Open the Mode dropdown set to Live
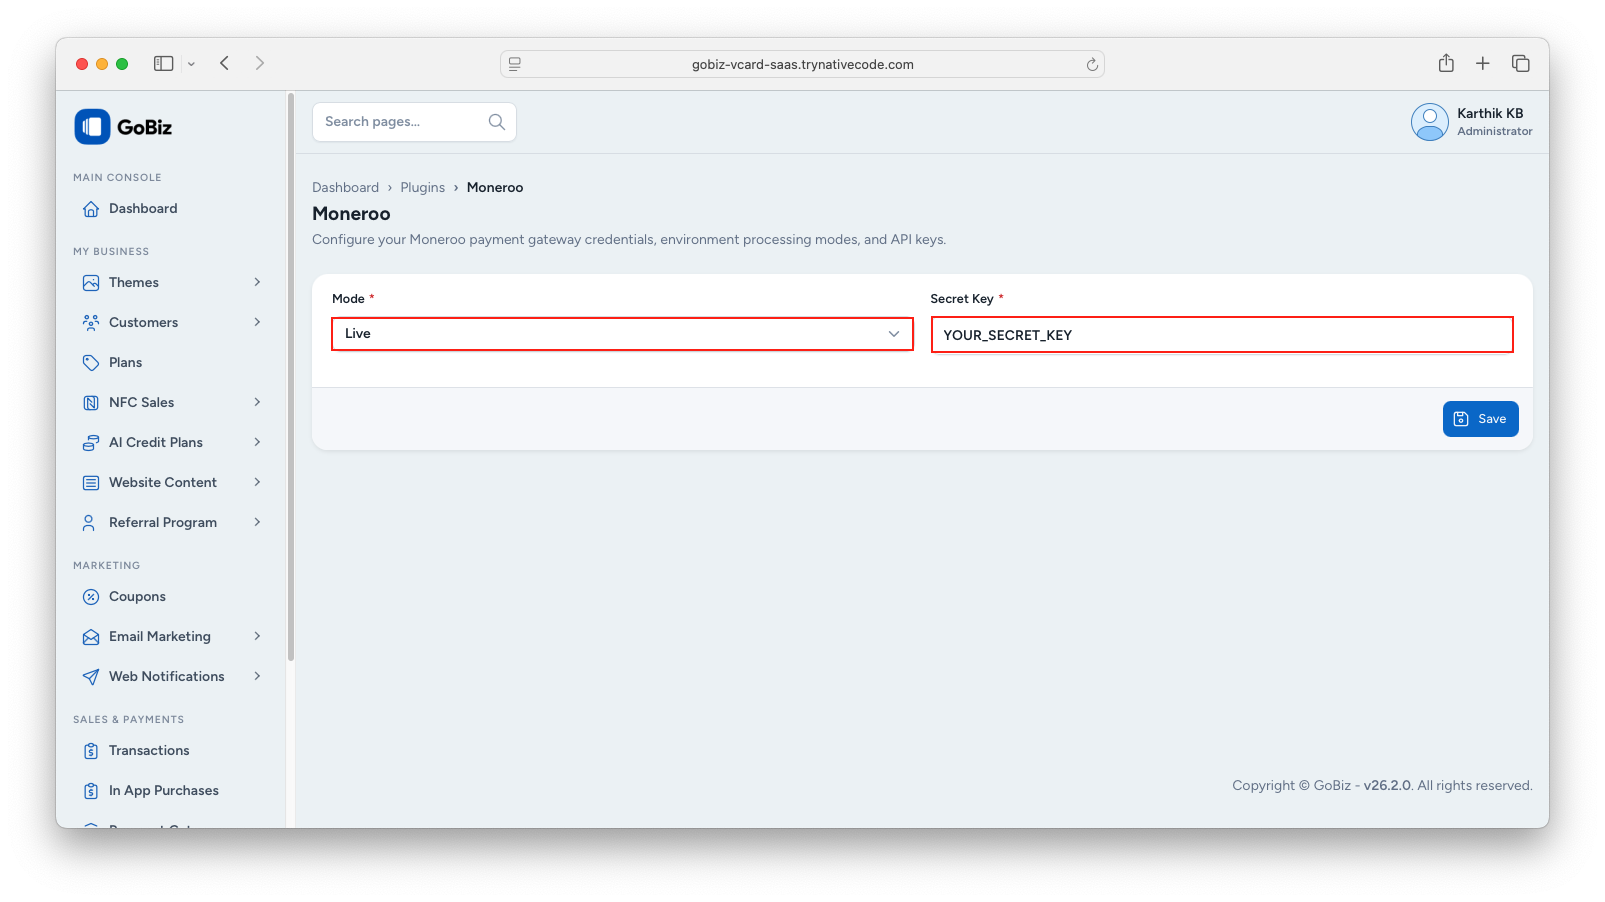This screenshot has width=1605, height=902. [x=622, y=334]
